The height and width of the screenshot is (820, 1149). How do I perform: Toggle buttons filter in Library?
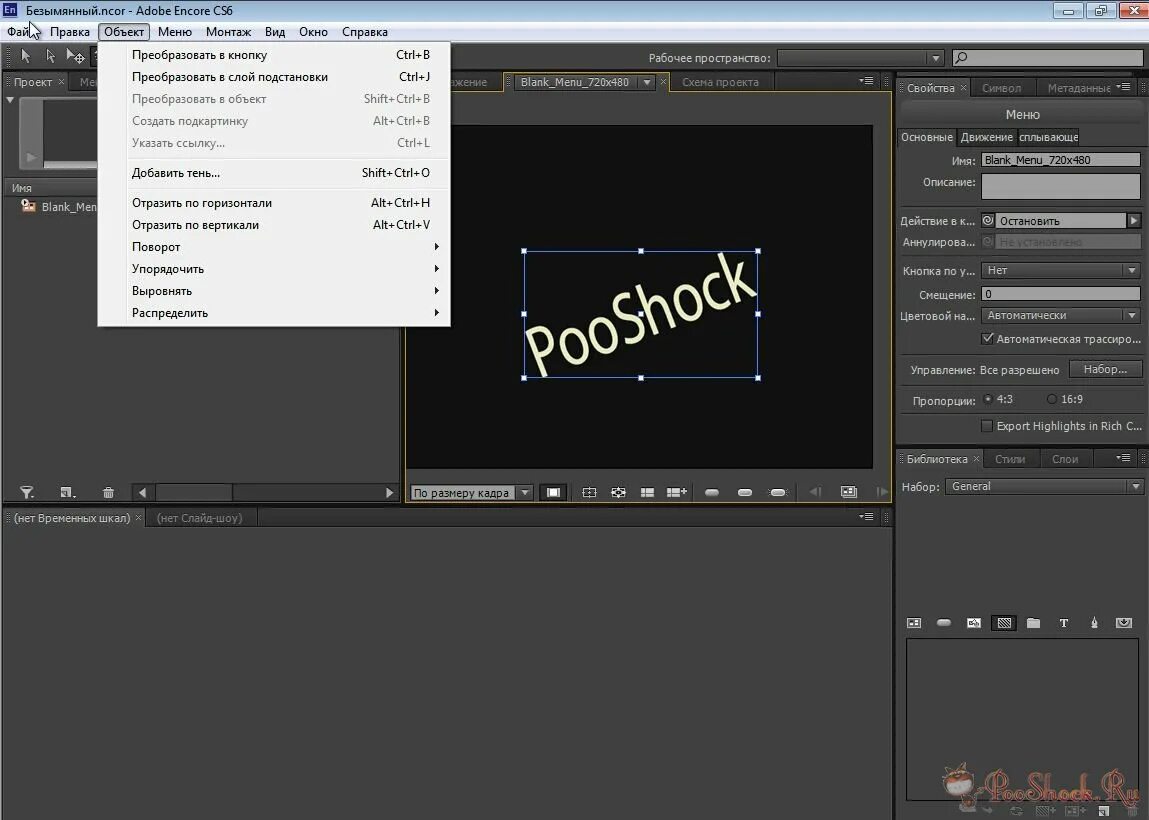point(944,623)
